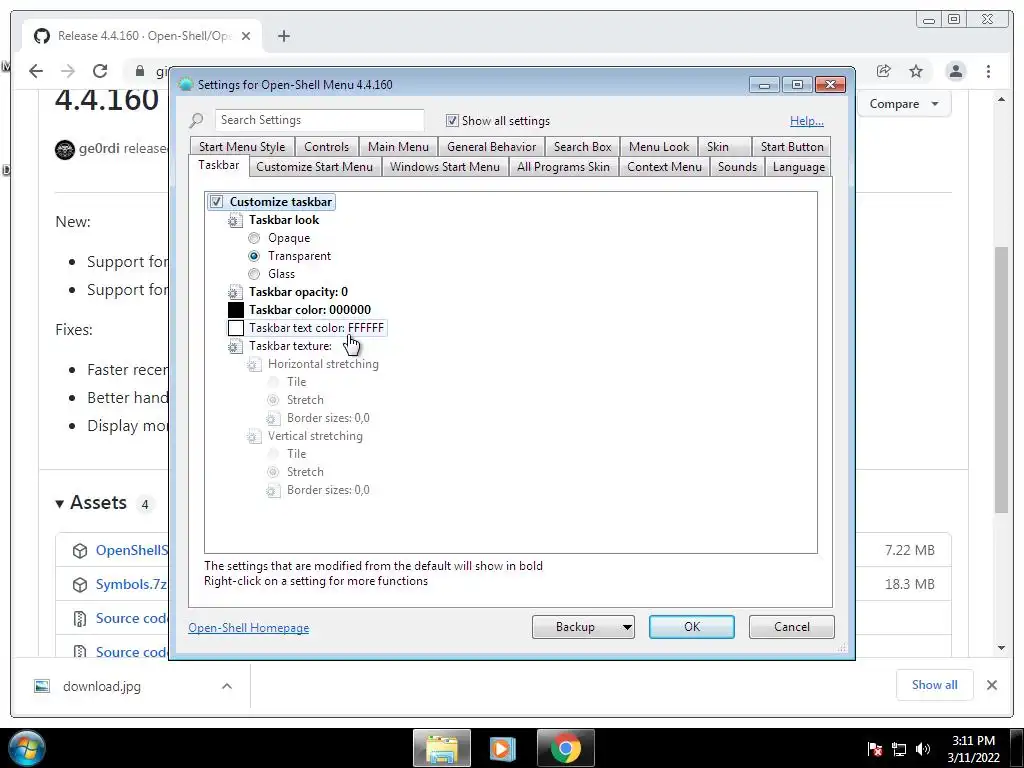
Task: Switch to the Sounds tab
Action: [737, 167]
